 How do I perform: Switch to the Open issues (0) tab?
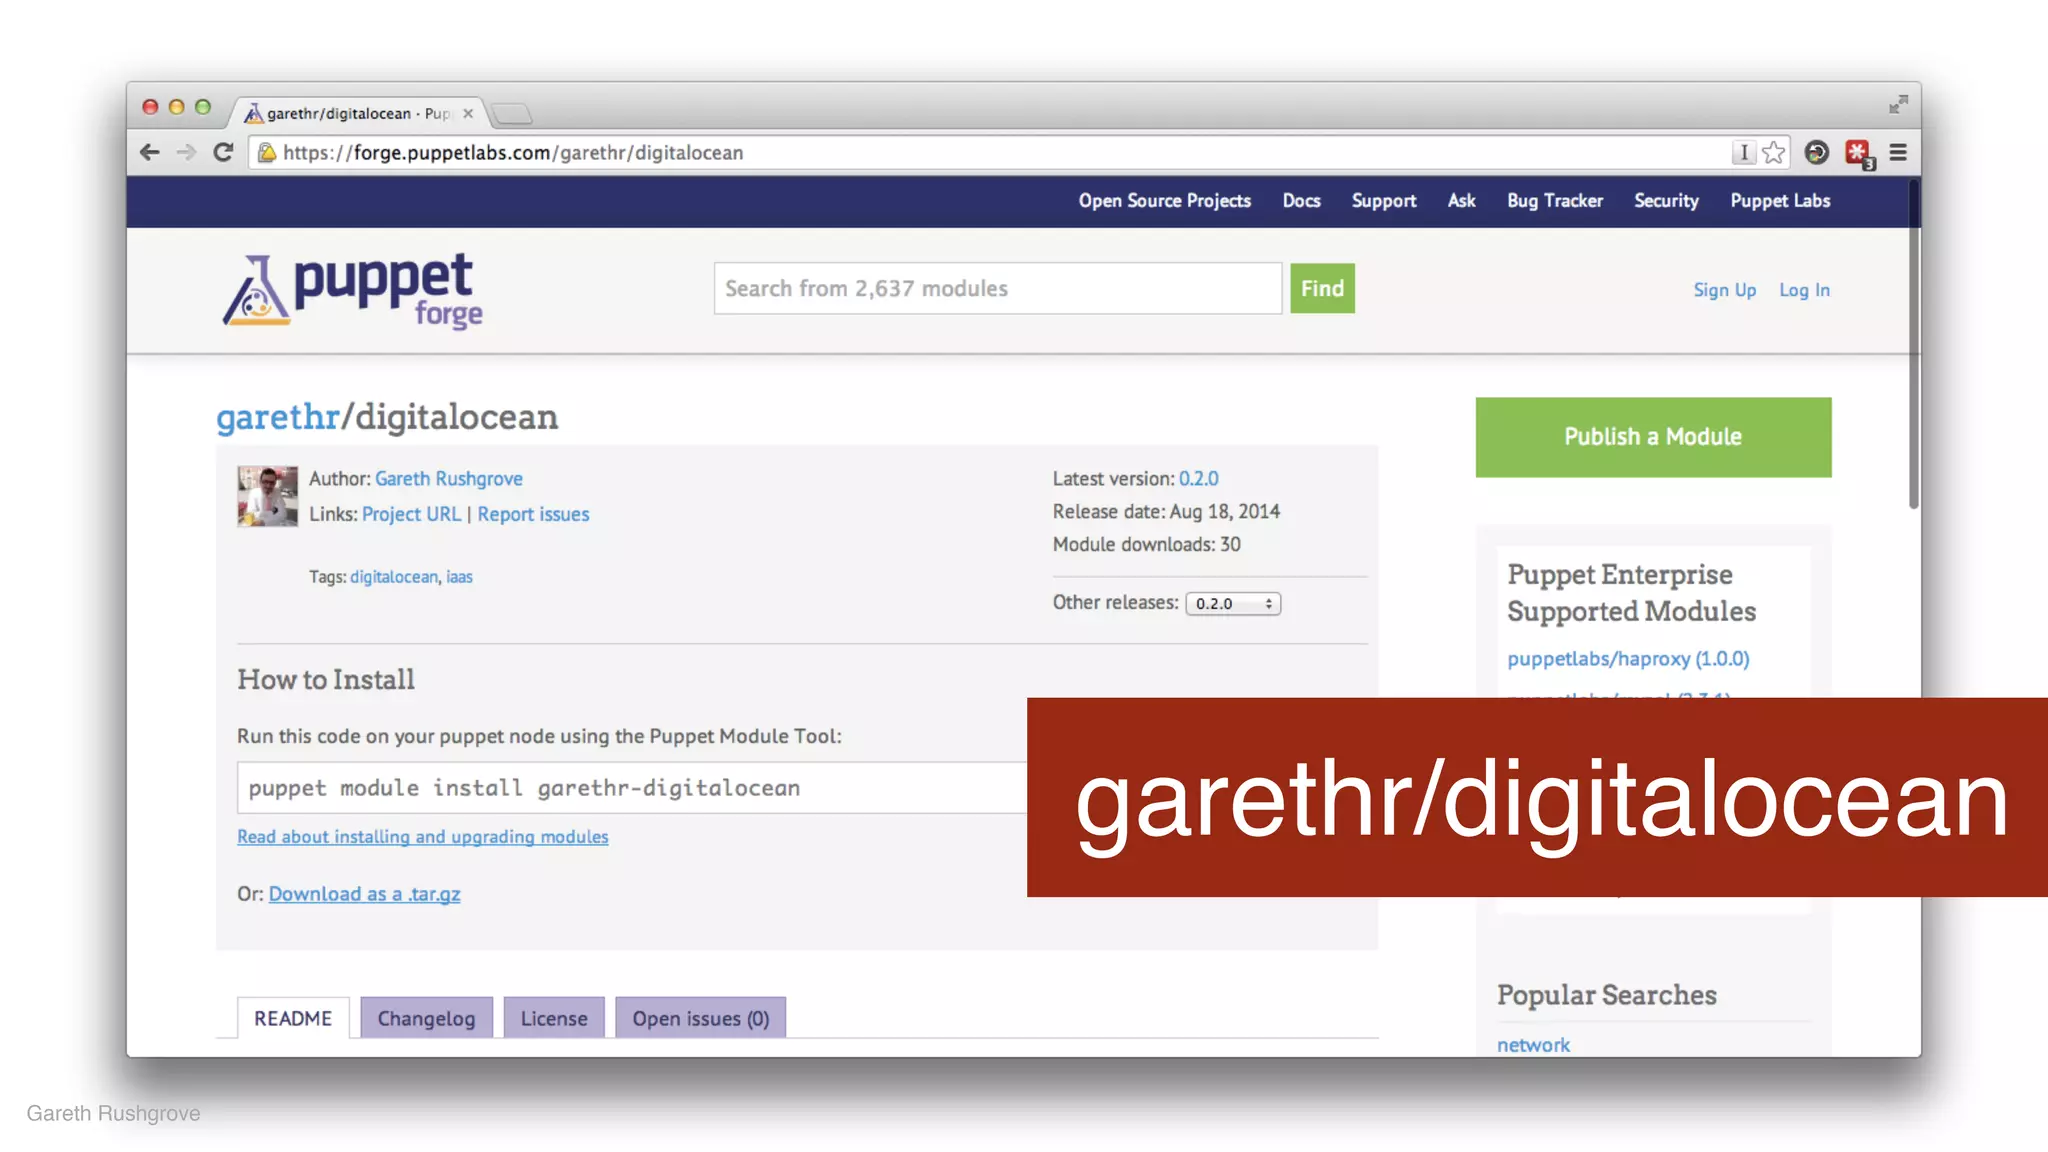(x=700, y=1018)
